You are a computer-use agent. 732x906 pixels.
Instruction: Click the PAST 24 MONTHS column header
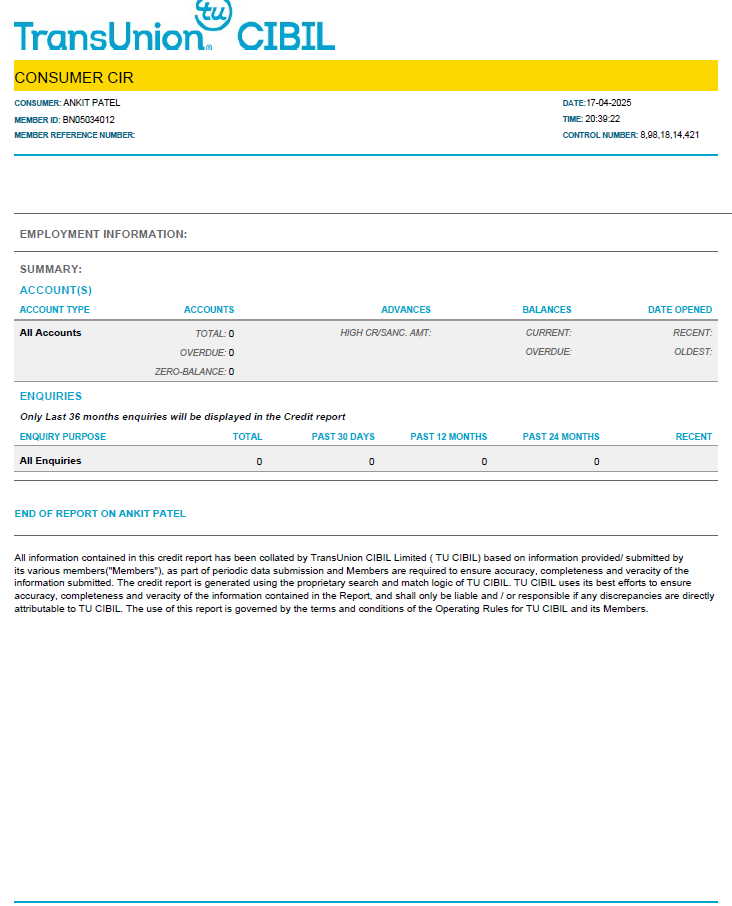(561, 437)
